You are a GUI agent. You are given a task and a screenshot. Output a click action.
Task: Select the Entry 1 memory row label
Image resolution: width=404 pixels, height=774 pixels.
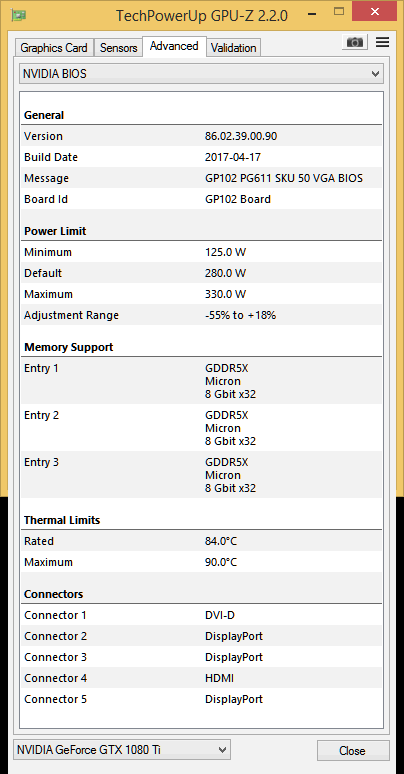(41, 368)
